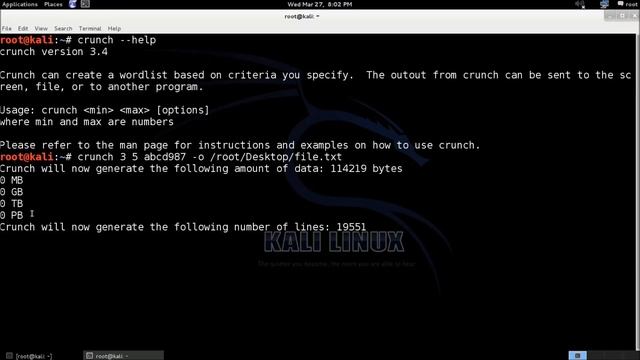Open the Places menu in top panel
The width and height of the screenshot is (640, 360).
(53, 4)
